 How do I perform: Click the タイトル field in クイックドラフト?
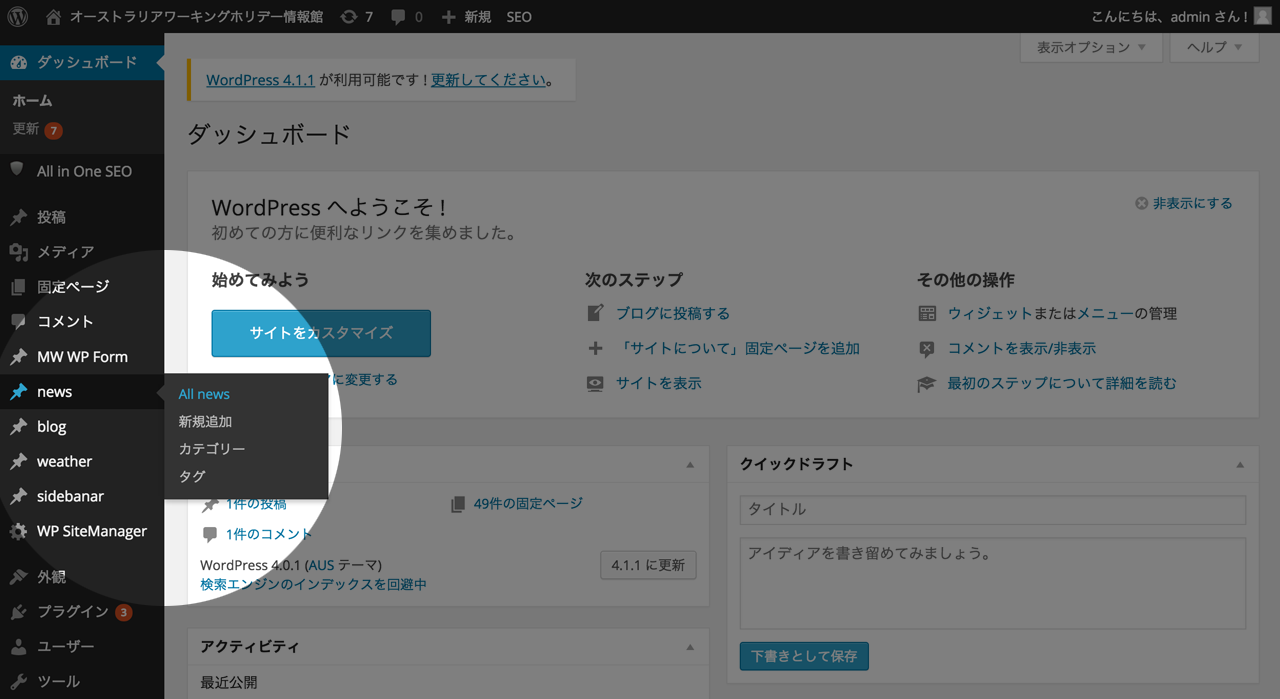pyautogui.click(x=993, y=509)
